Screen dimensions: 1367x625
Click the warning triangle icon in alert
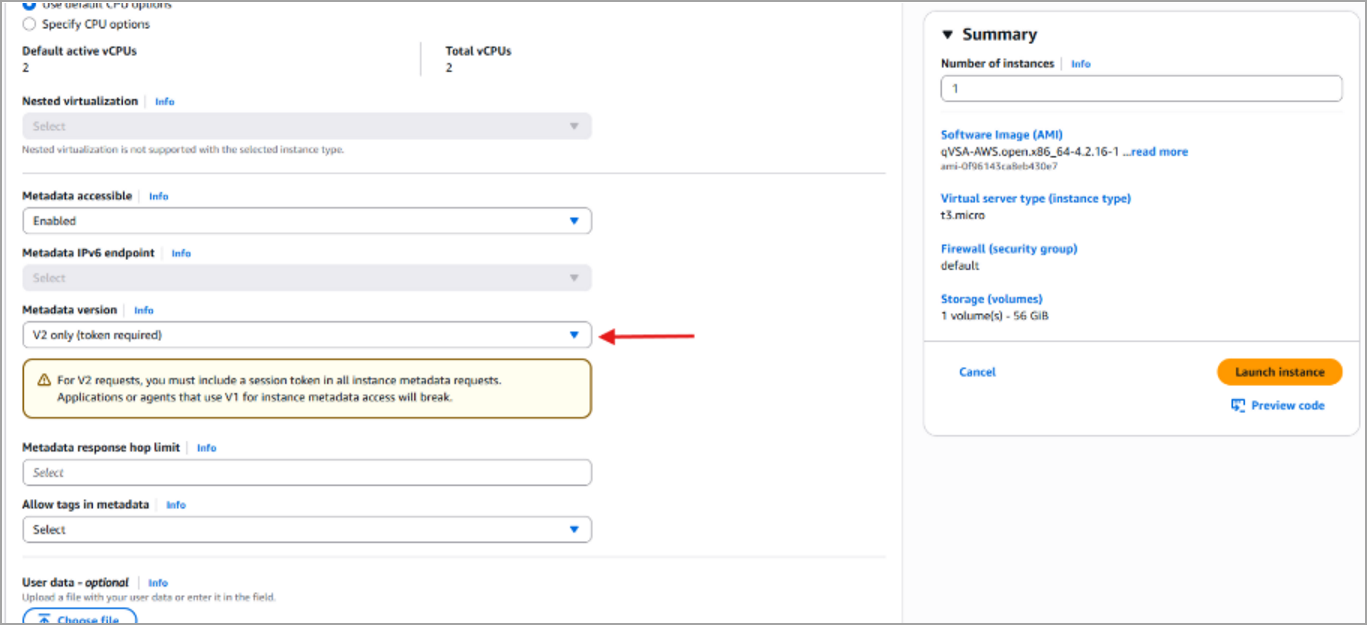44,380
